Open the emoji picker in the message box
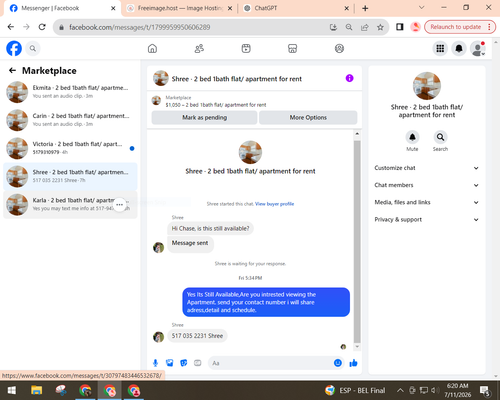Screen dimensions: 500x400 [338, 363]
